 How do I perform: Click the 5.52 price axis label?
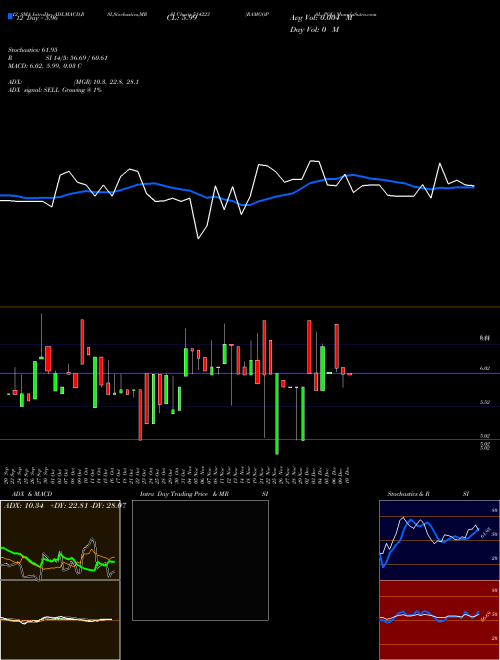pyautogui.click(x=484, y=402)
